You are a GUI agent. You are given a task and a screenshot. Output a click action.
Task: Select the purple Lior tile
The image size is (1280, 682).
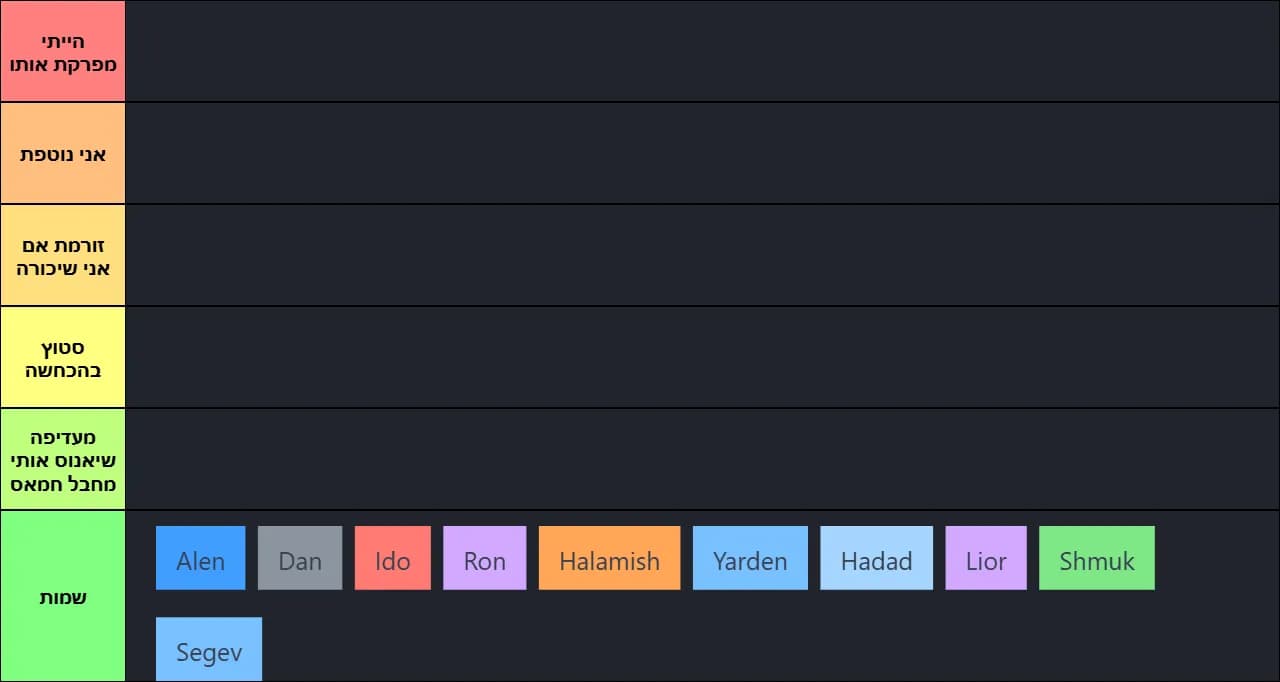(x=985, y=558)
